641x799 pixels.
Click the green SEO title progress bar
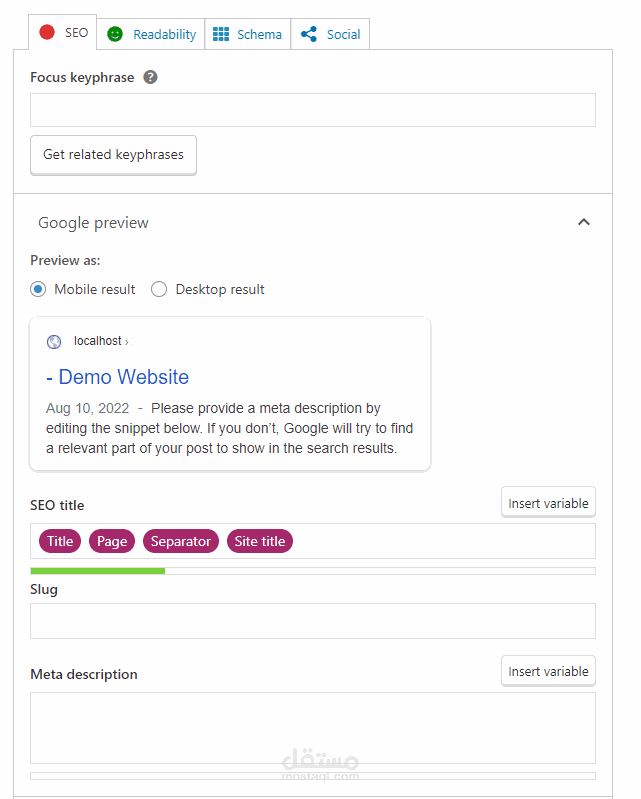[x=98, y=570]
